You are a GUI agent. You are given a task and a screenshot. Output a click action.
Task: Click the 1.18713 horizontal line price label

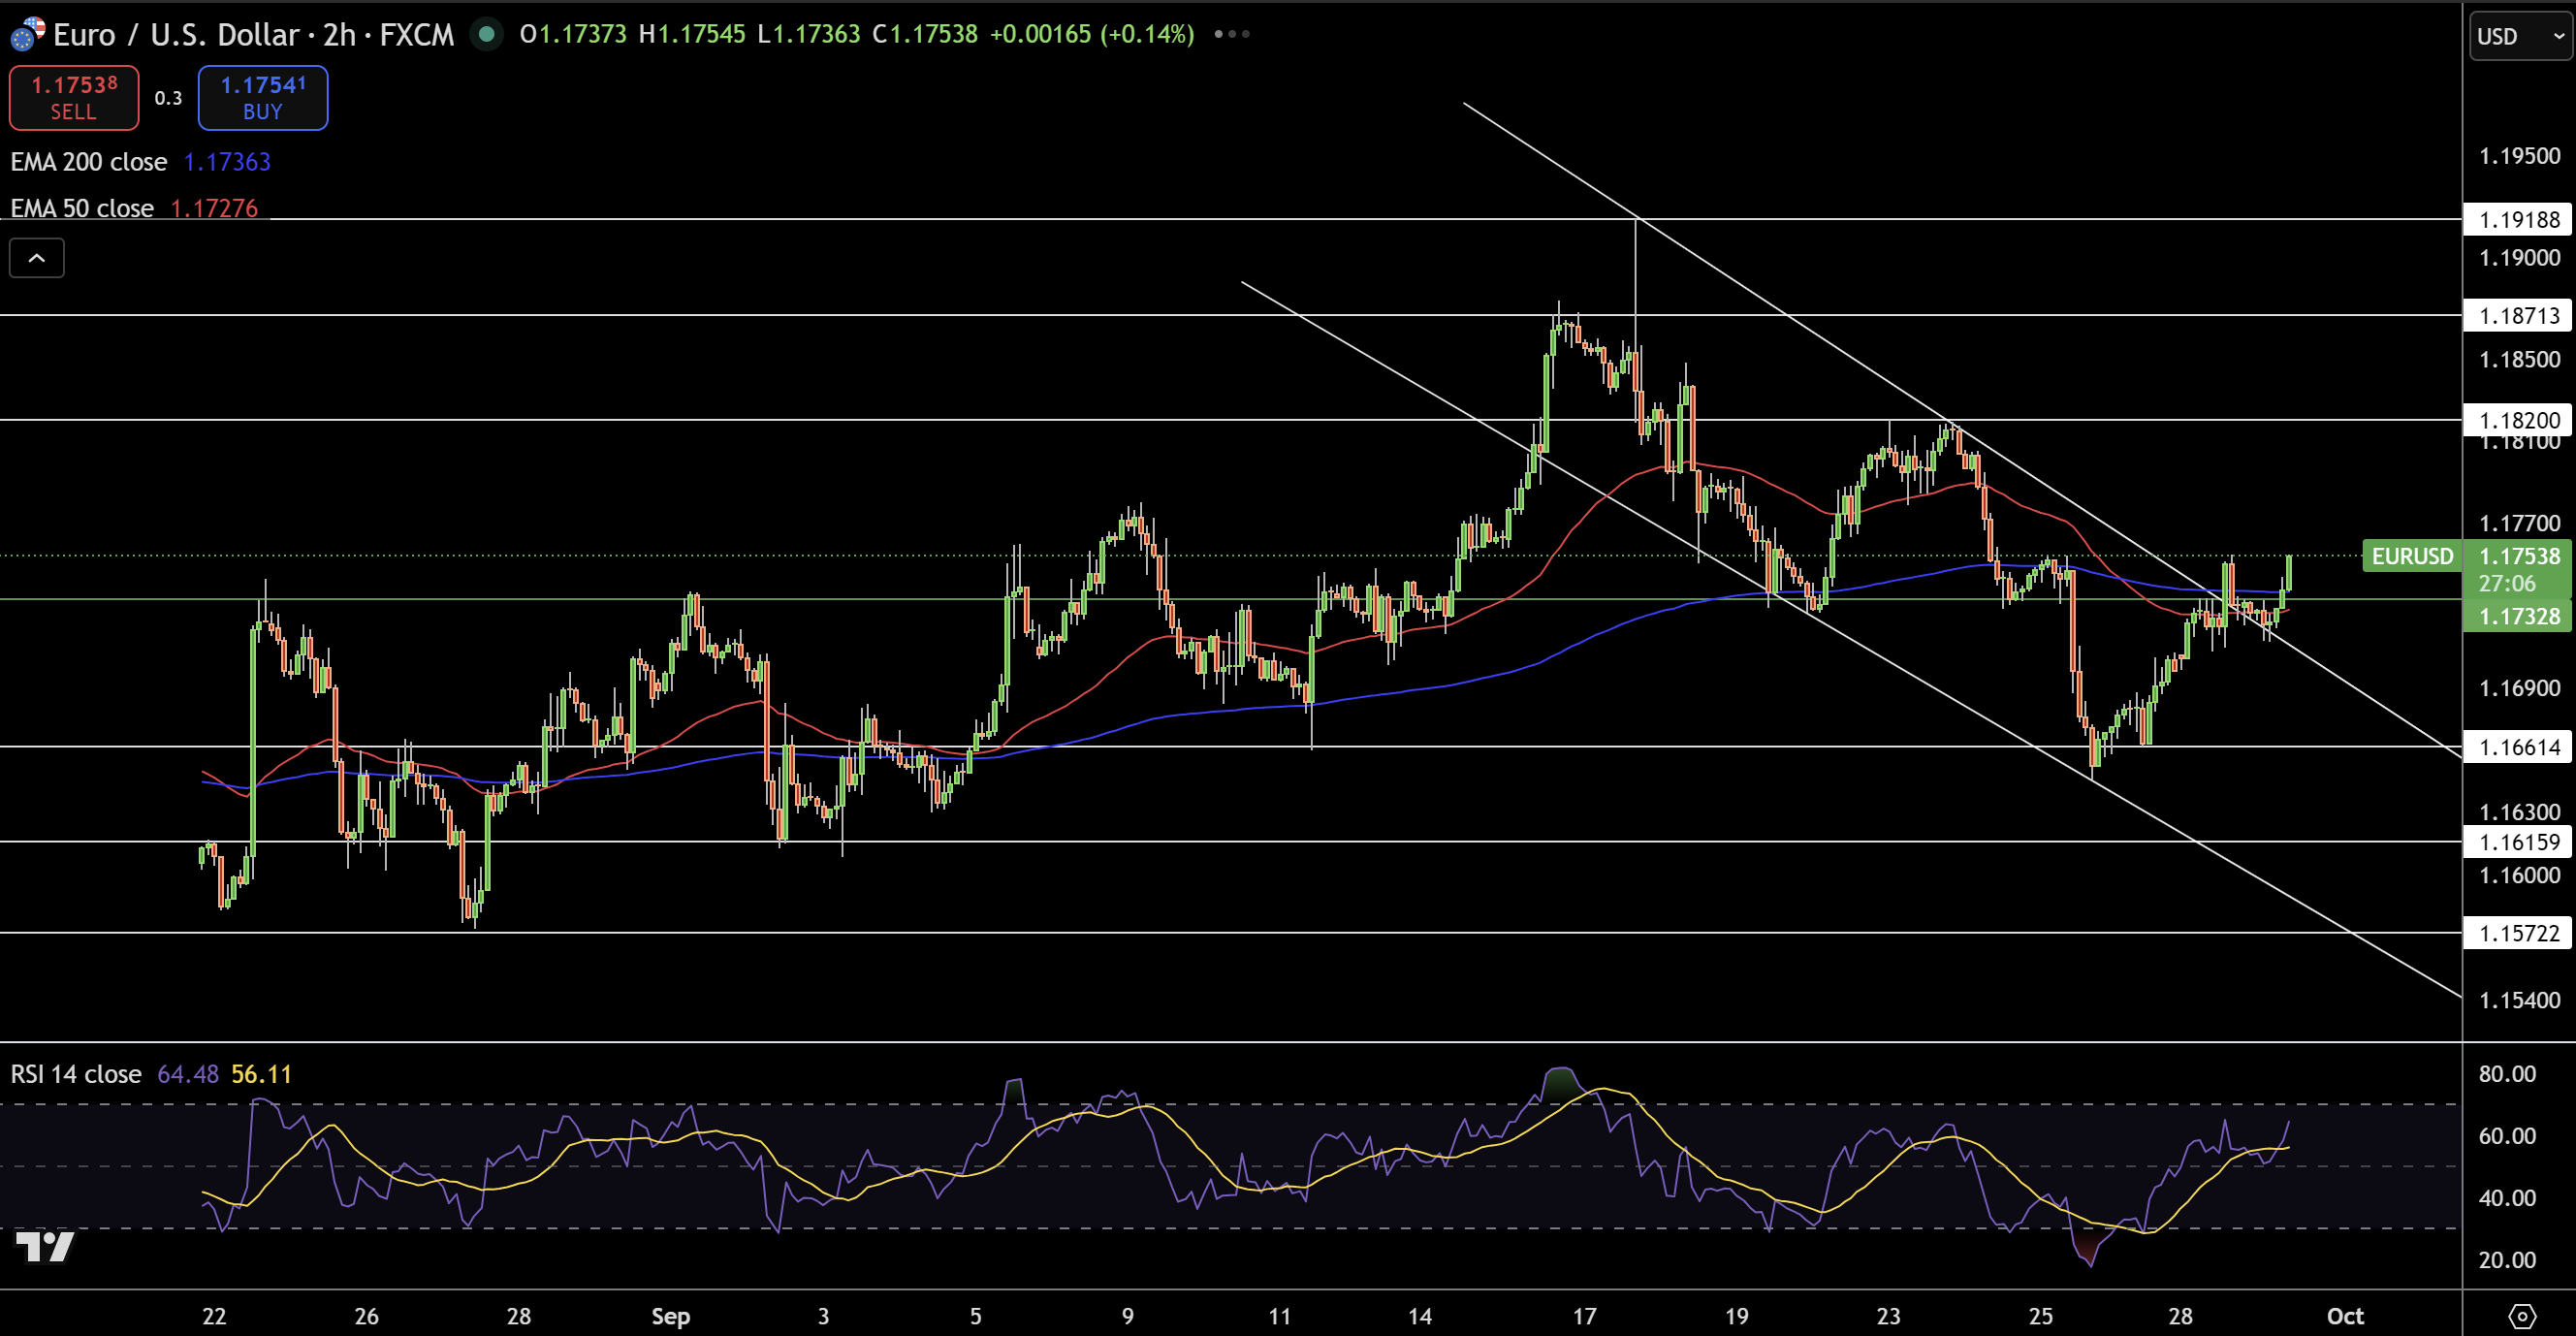(x=2518, y=316)
